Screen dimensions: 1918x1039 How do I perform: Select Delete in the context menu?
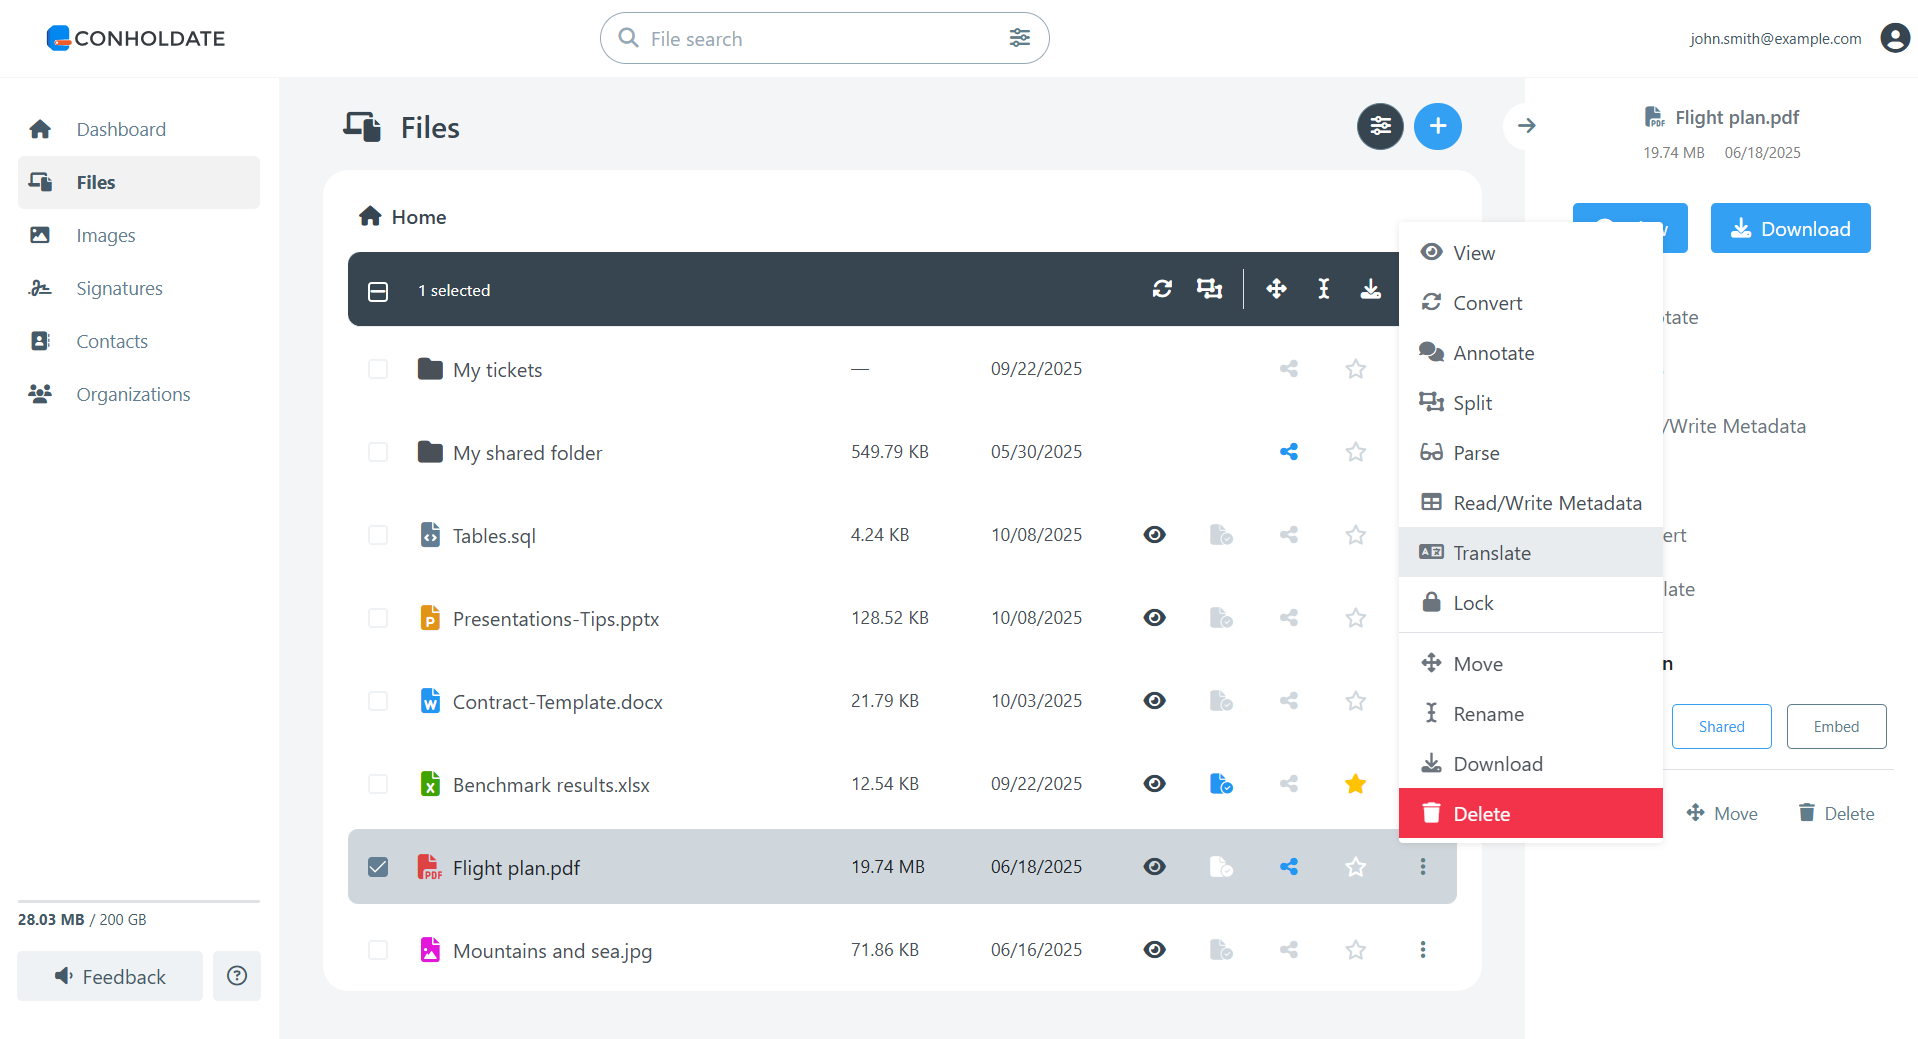click(1481, 814)
